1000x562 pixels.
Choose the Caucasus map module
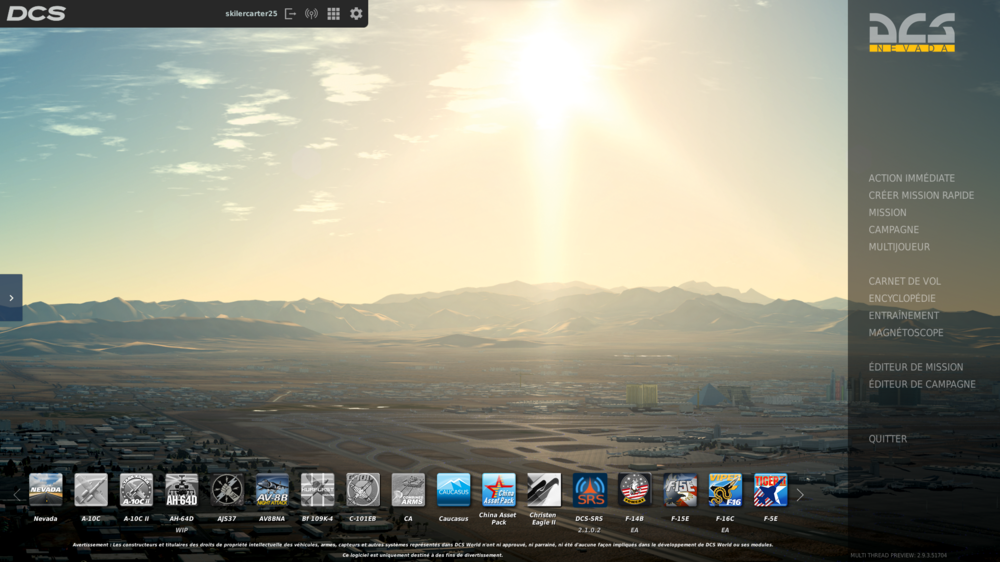click(453, 490)
